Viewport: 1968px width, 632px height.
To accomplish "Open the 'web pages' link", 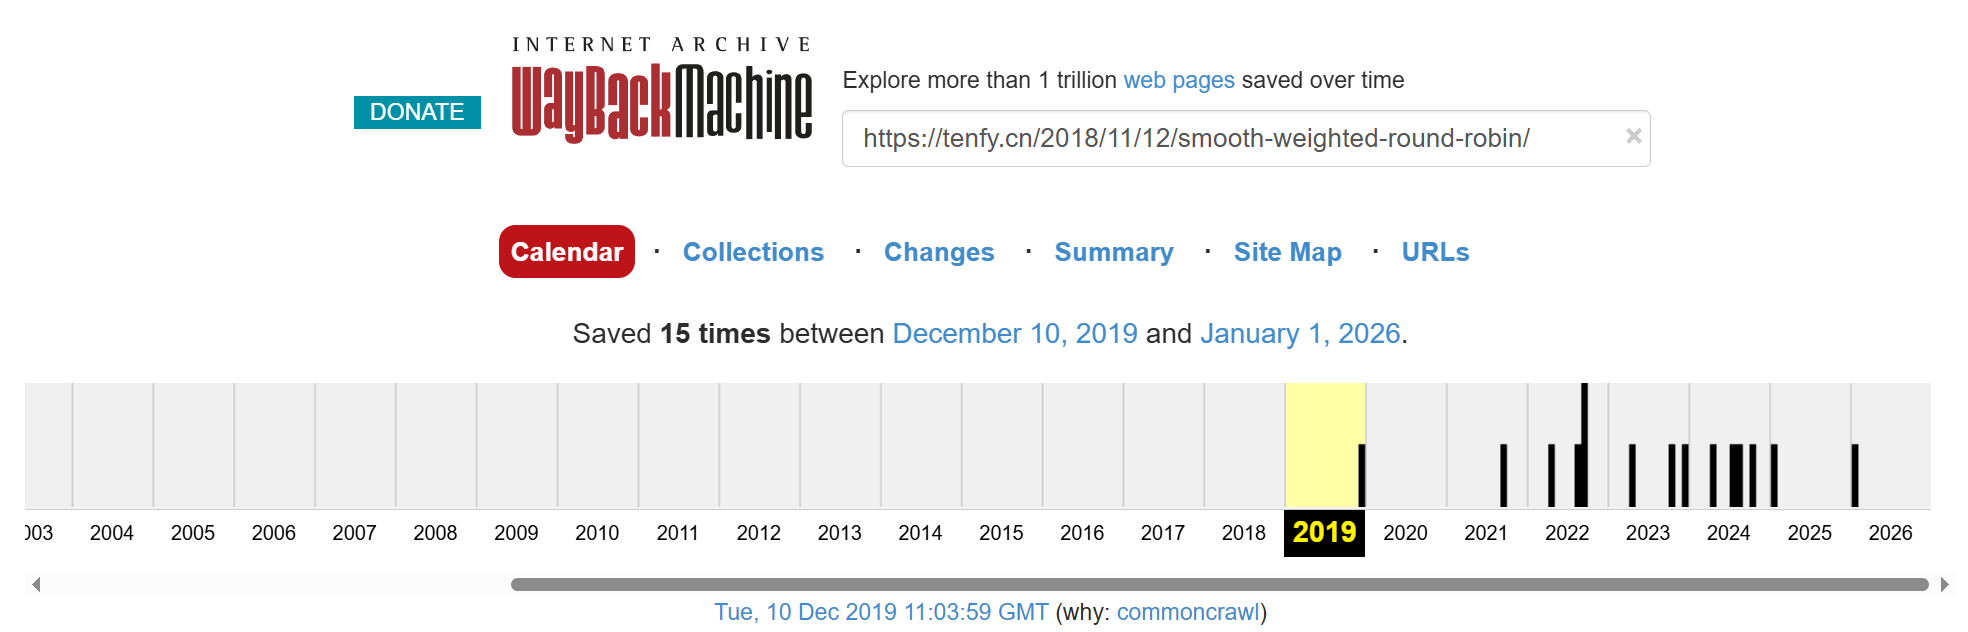I will pyautogui.click(x=1178, y=80).
